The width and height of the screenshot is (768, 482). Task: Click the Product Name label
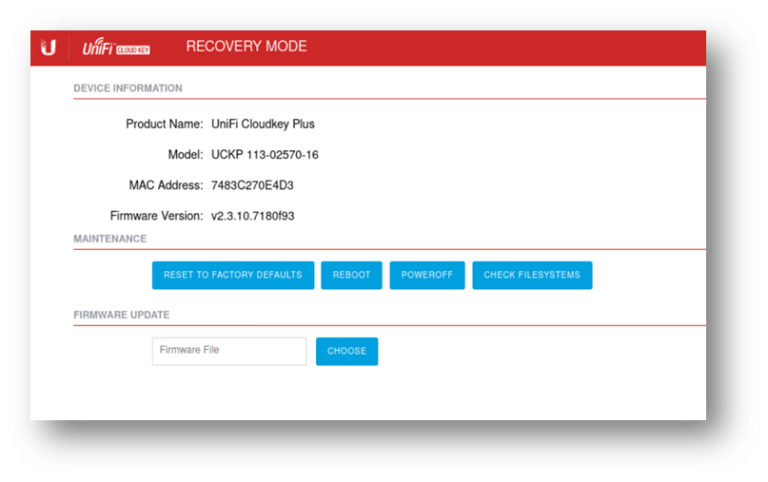164,124
